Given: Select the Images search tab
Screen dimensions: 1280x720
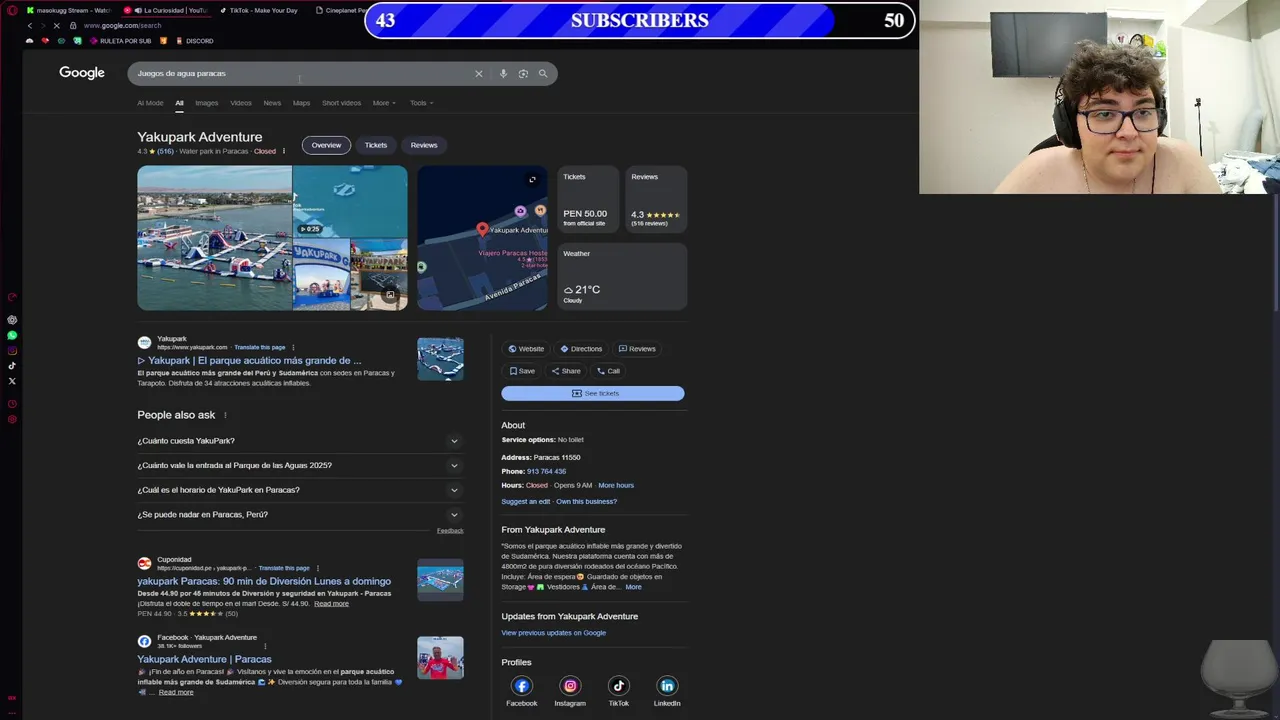Looking at the screenshot, I should click(207, 103).
